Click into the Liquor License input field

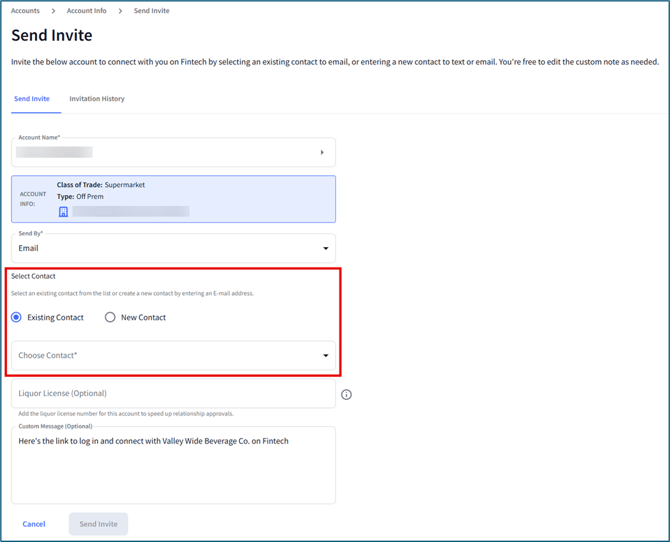coord(172,393)
